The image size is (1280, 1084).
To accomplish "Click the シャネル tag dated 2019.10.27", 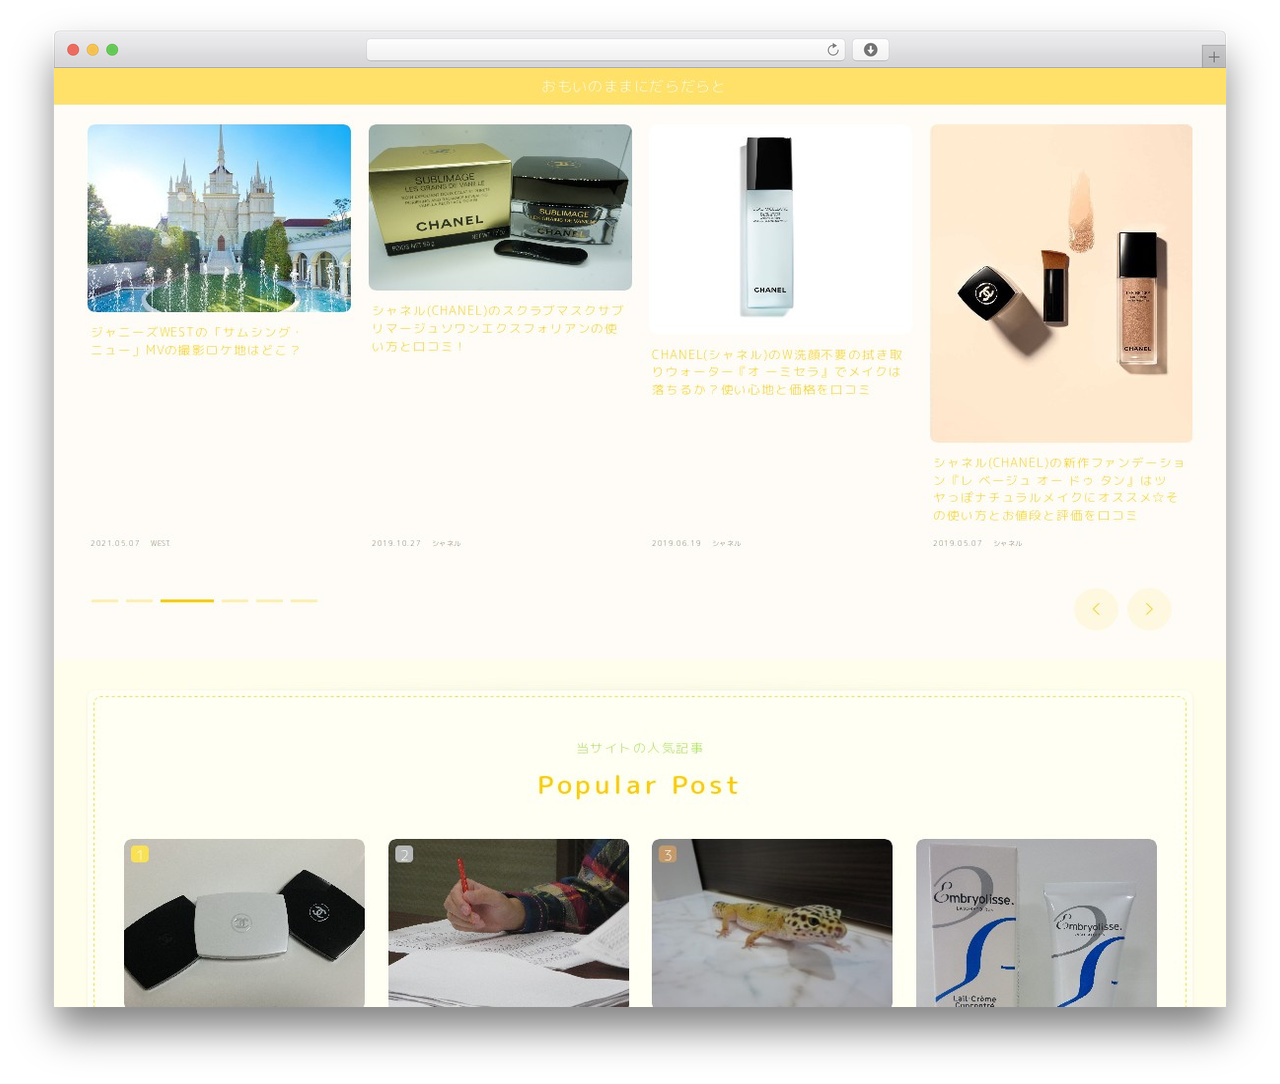I will pyautogui.click(x=446, y=543).
